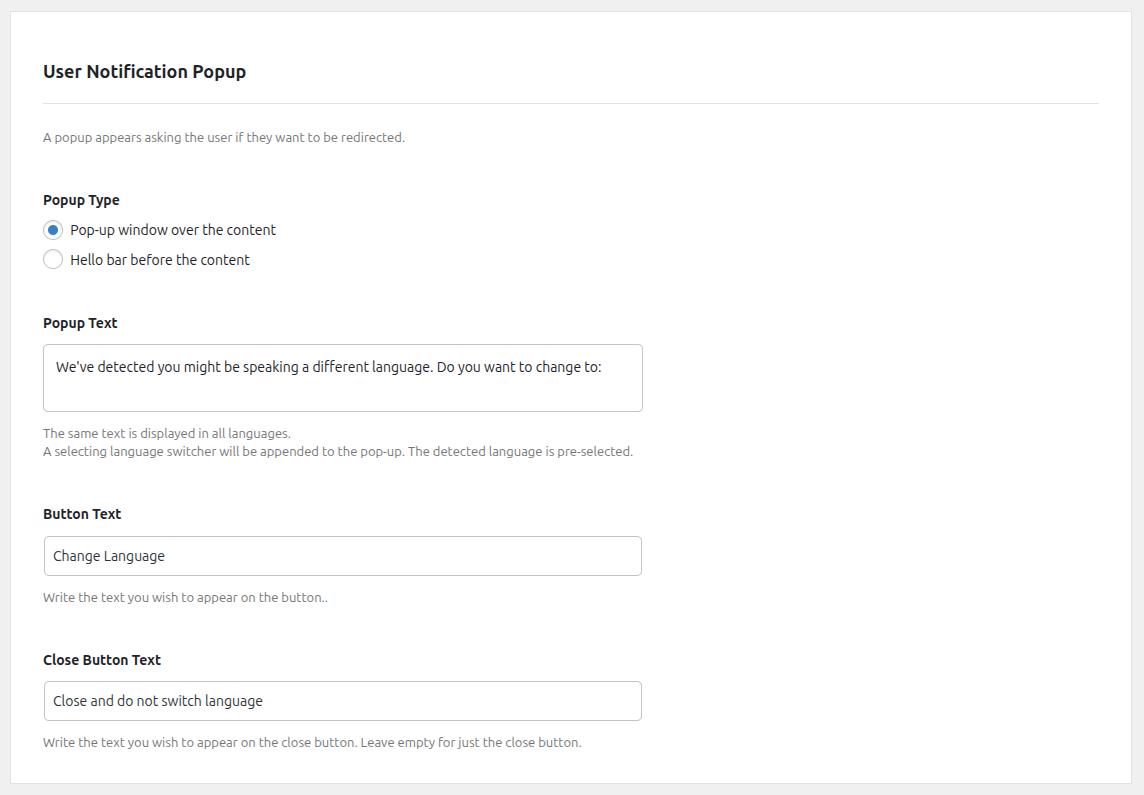Select the "Pop-up window over the content" option
1144x795 pixels.
click(x=53, y=230)
